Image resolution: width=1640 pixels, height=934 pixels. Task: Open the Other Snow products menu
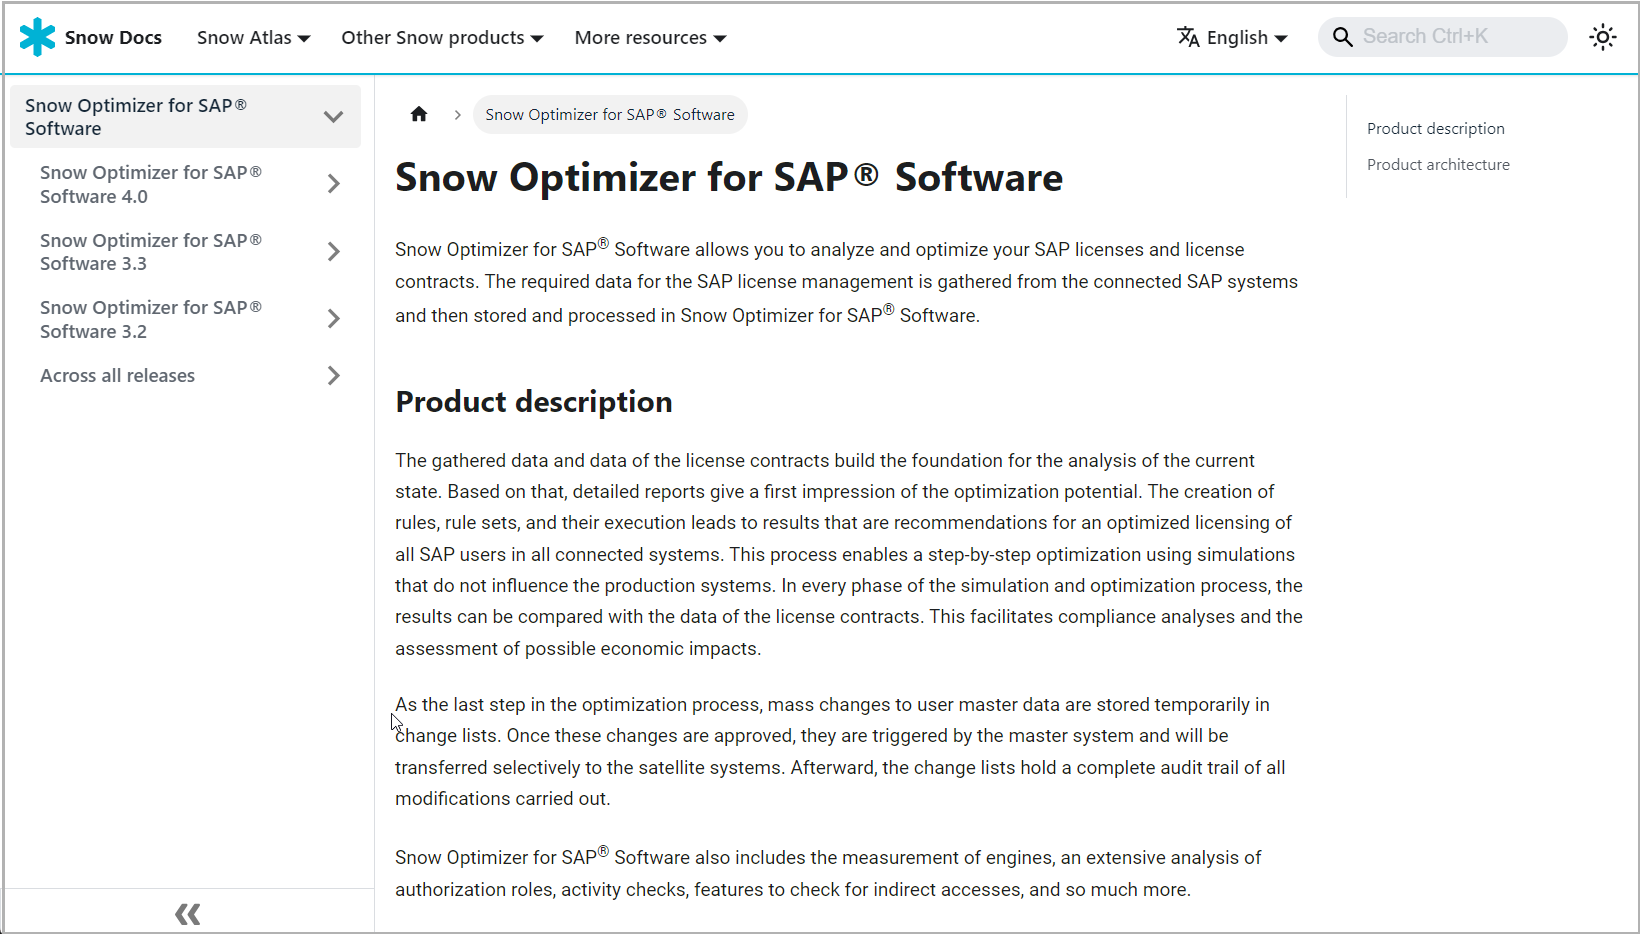(442, 37)
